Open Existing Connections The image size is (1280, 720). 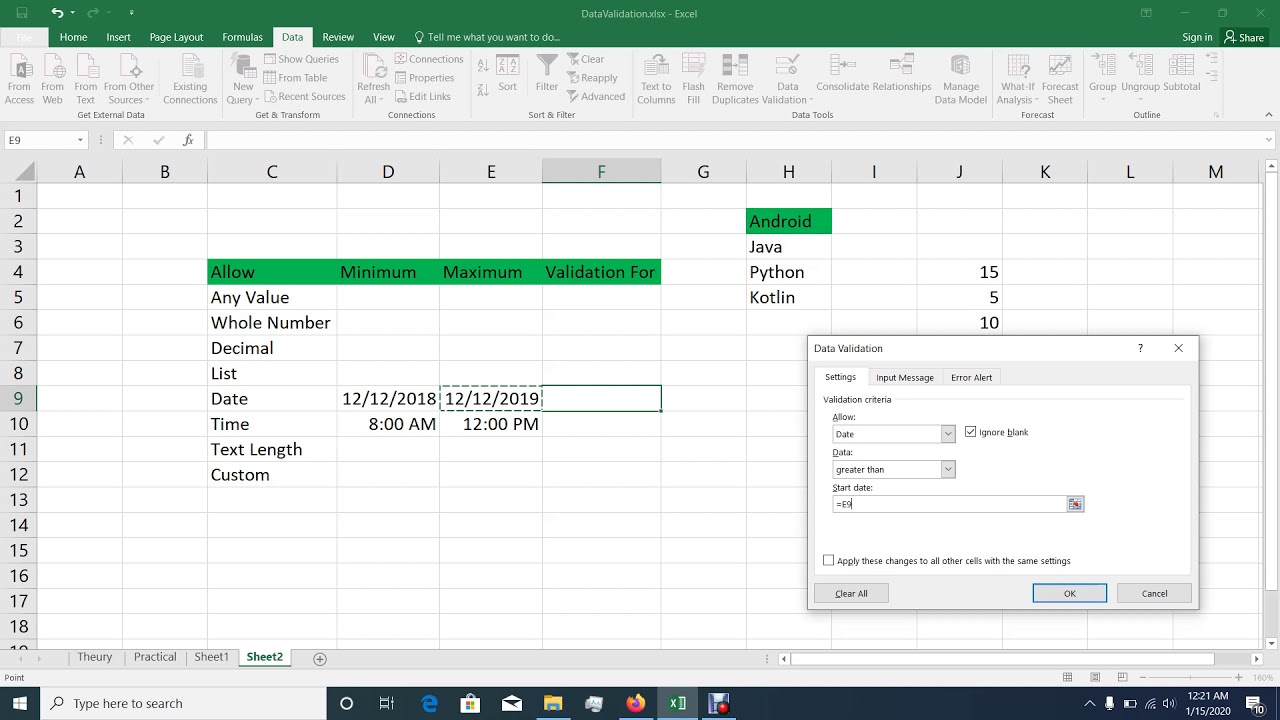[190, 80]
